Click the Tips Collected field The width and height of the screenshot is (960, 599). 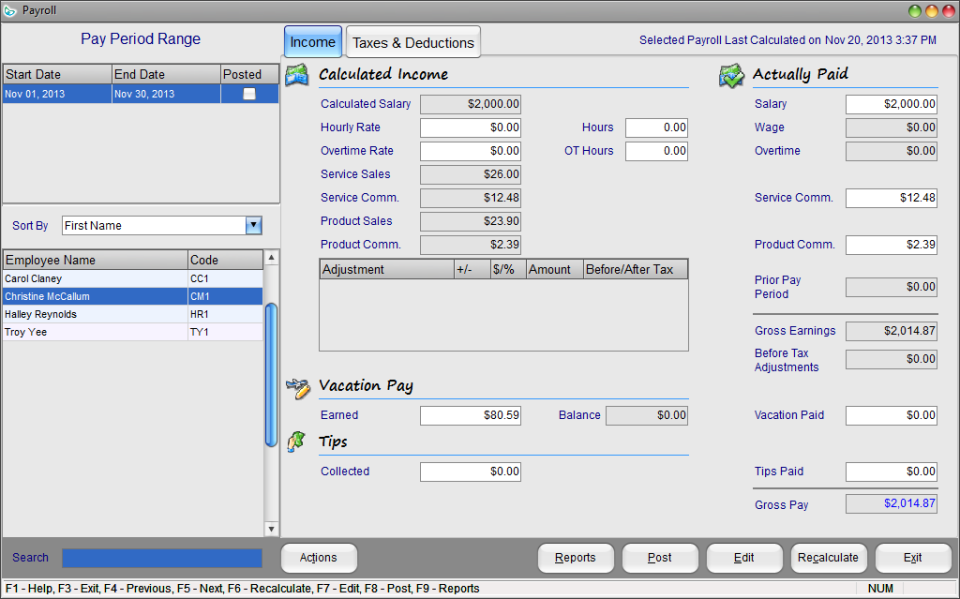(x=470, y=472)
